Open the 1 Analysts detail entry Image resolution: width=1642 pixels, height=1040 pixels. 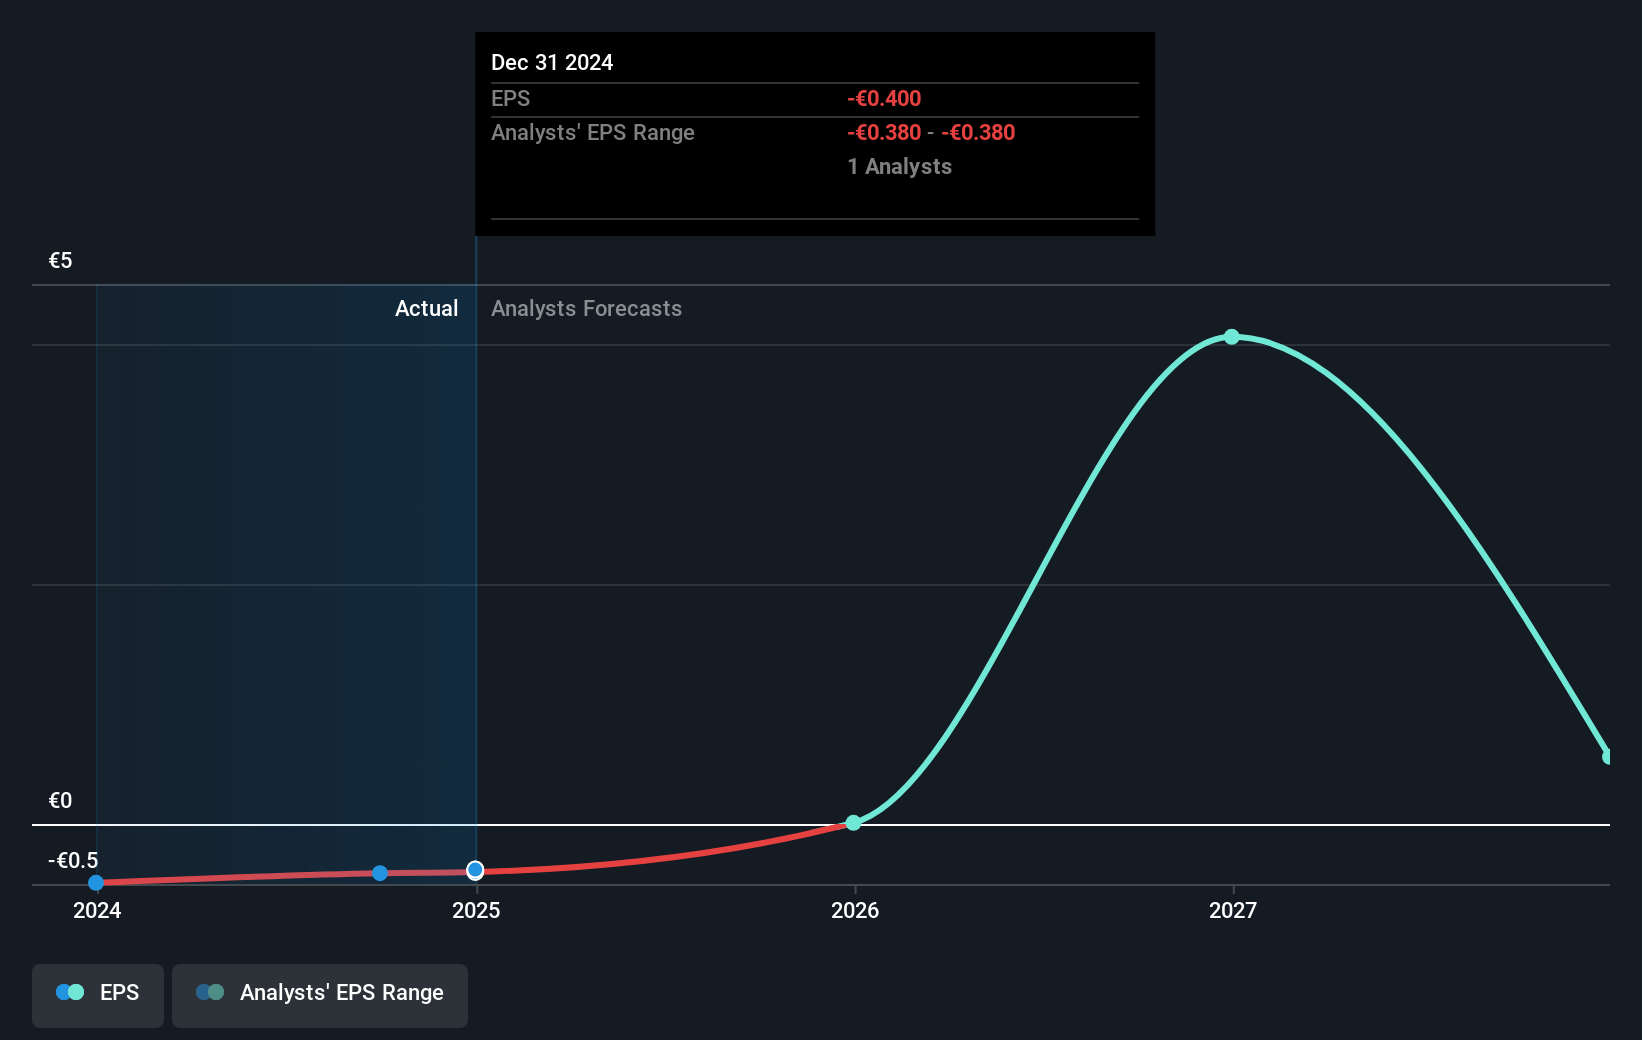[x=898, y=167]
